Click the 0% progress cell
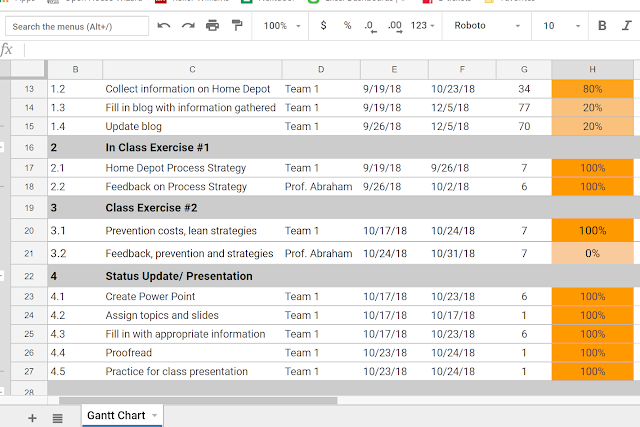640x427 pixels. point(592,254)
